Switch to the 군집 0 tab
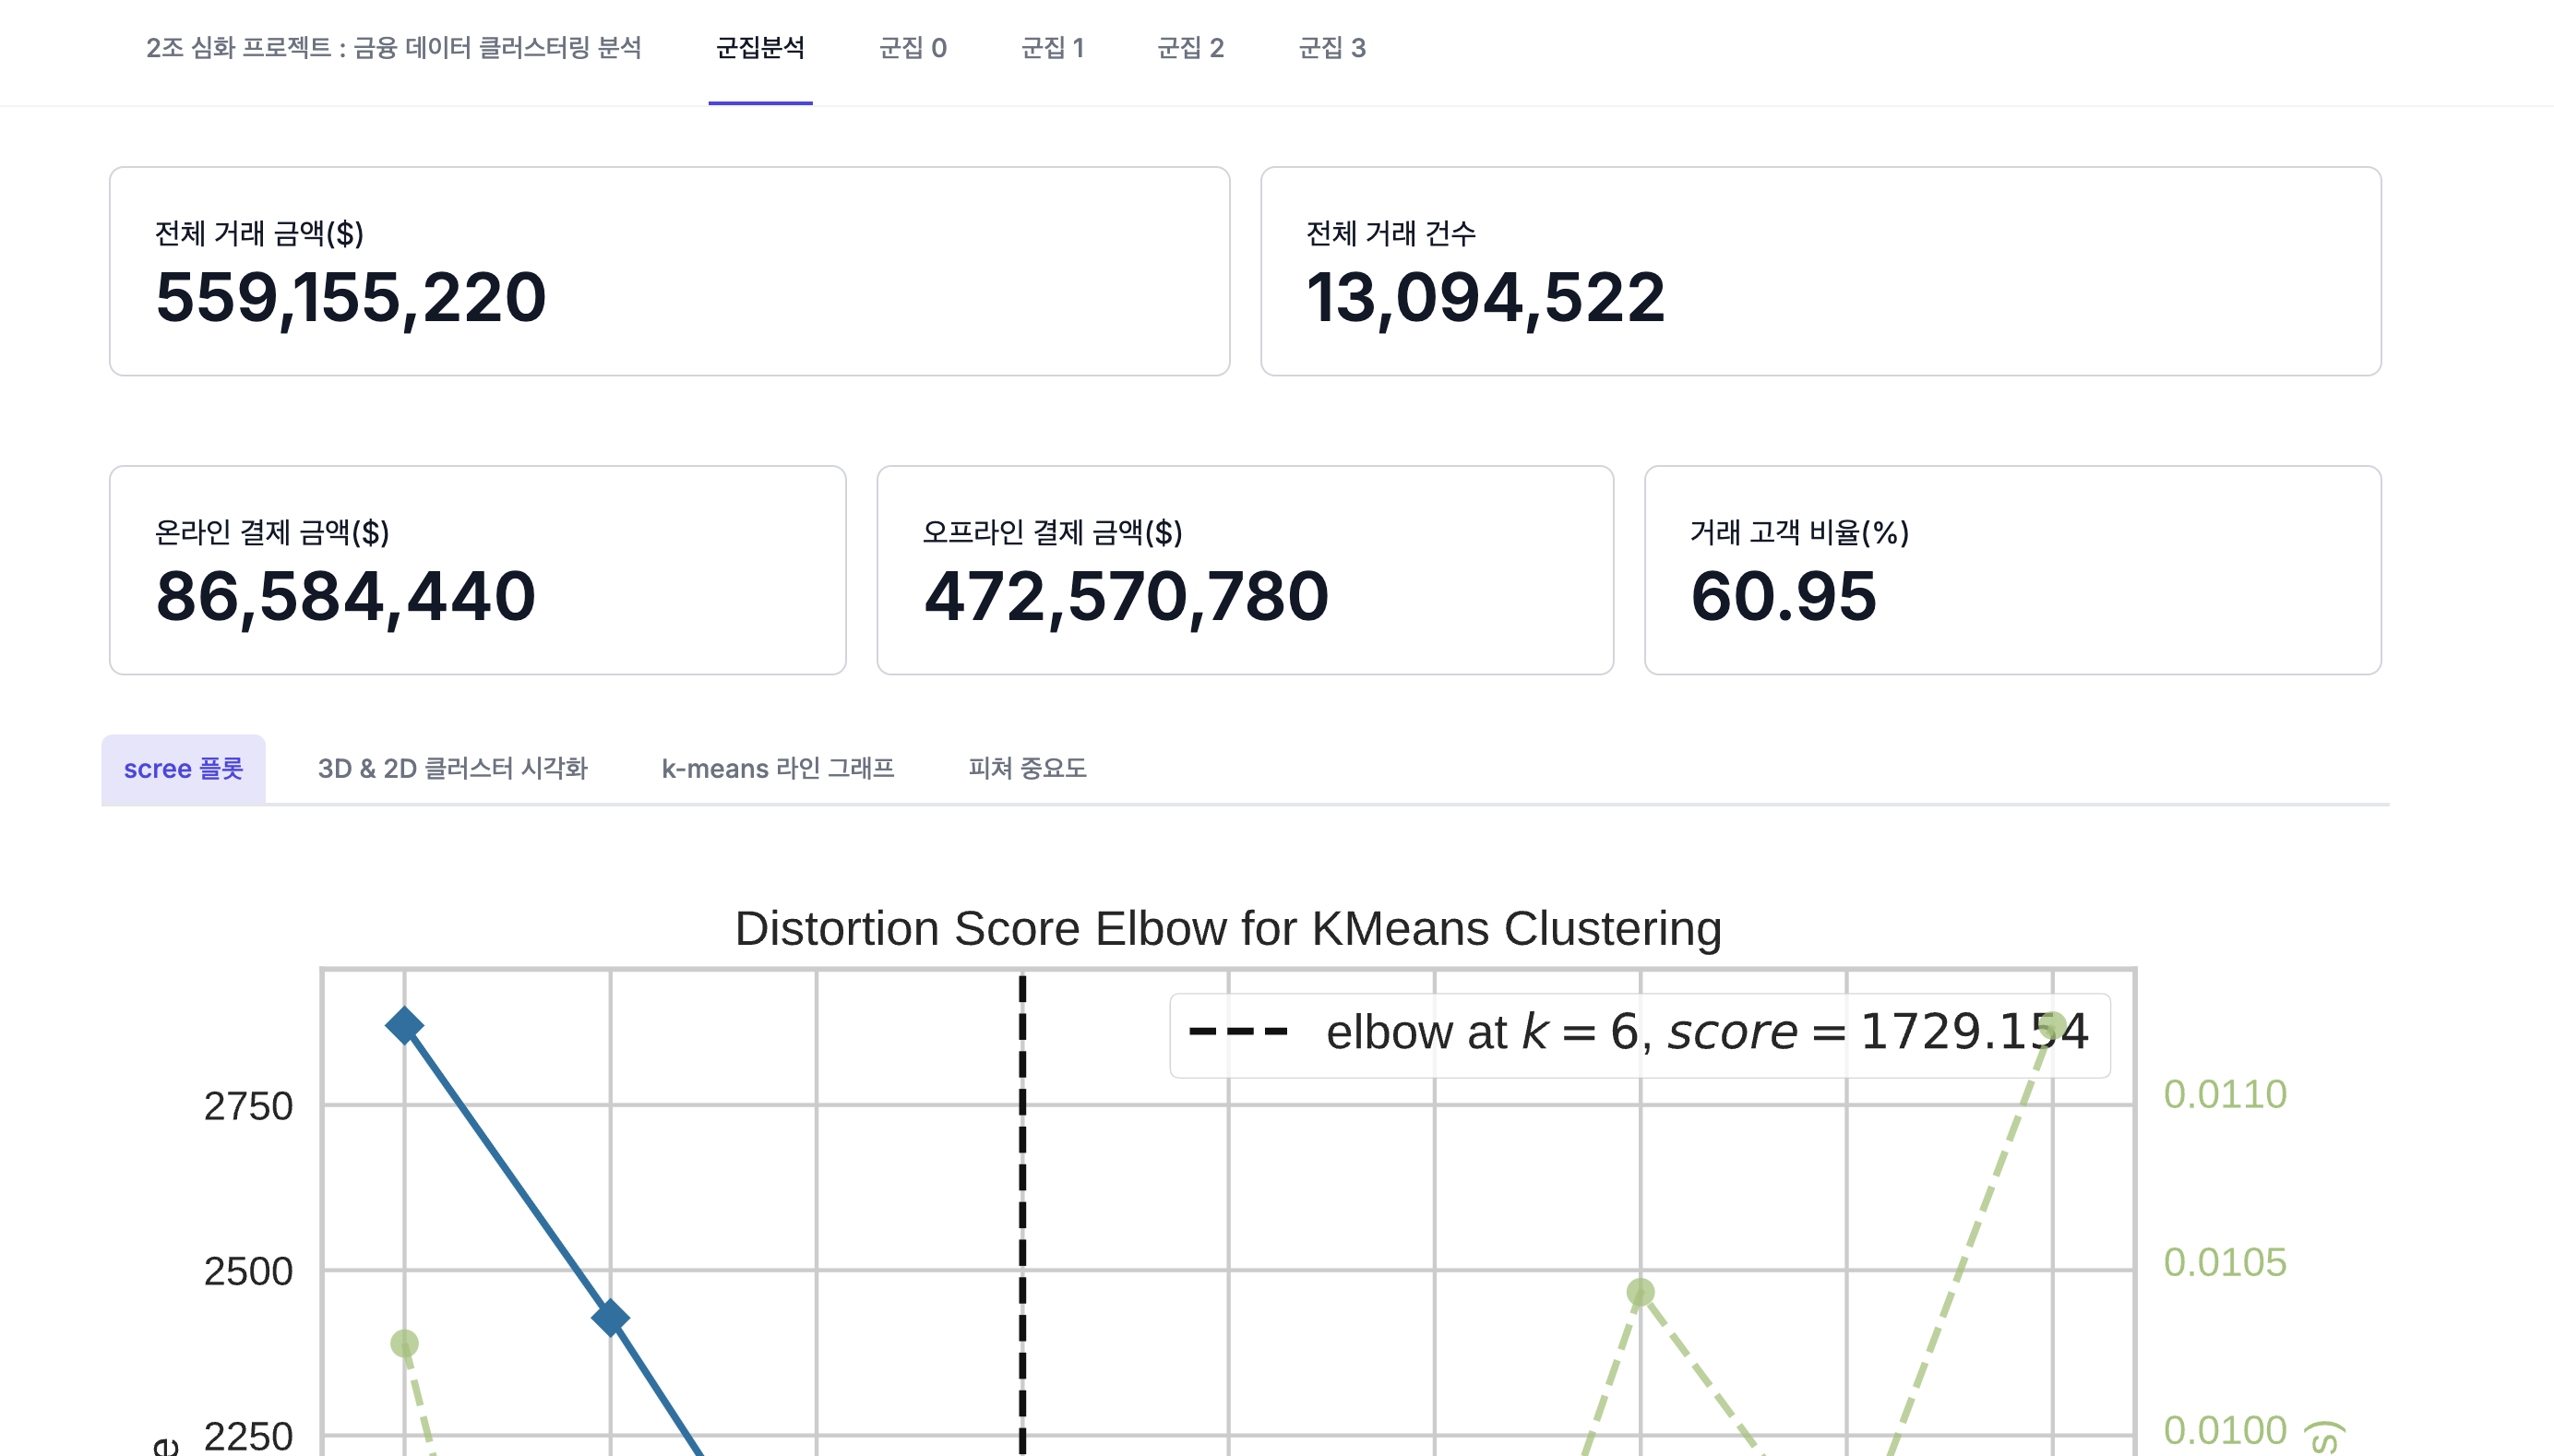The width and height of the screenshot is (2554, 1456). [912, 48]
